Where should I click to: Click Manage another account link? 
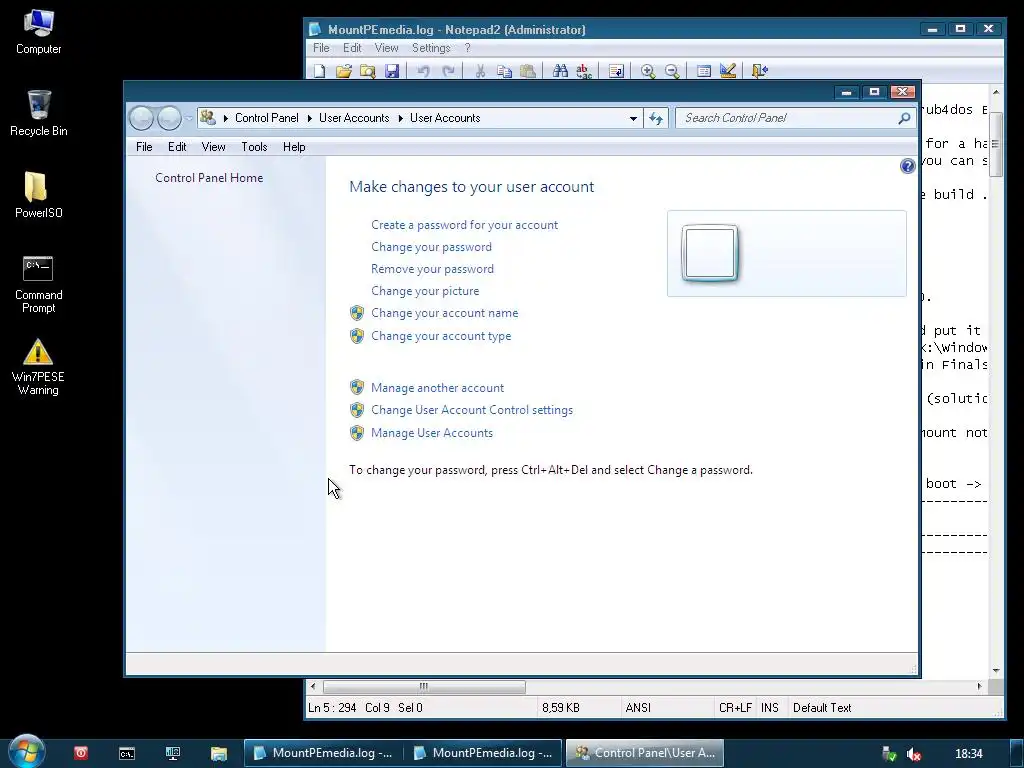click(437, 388)
